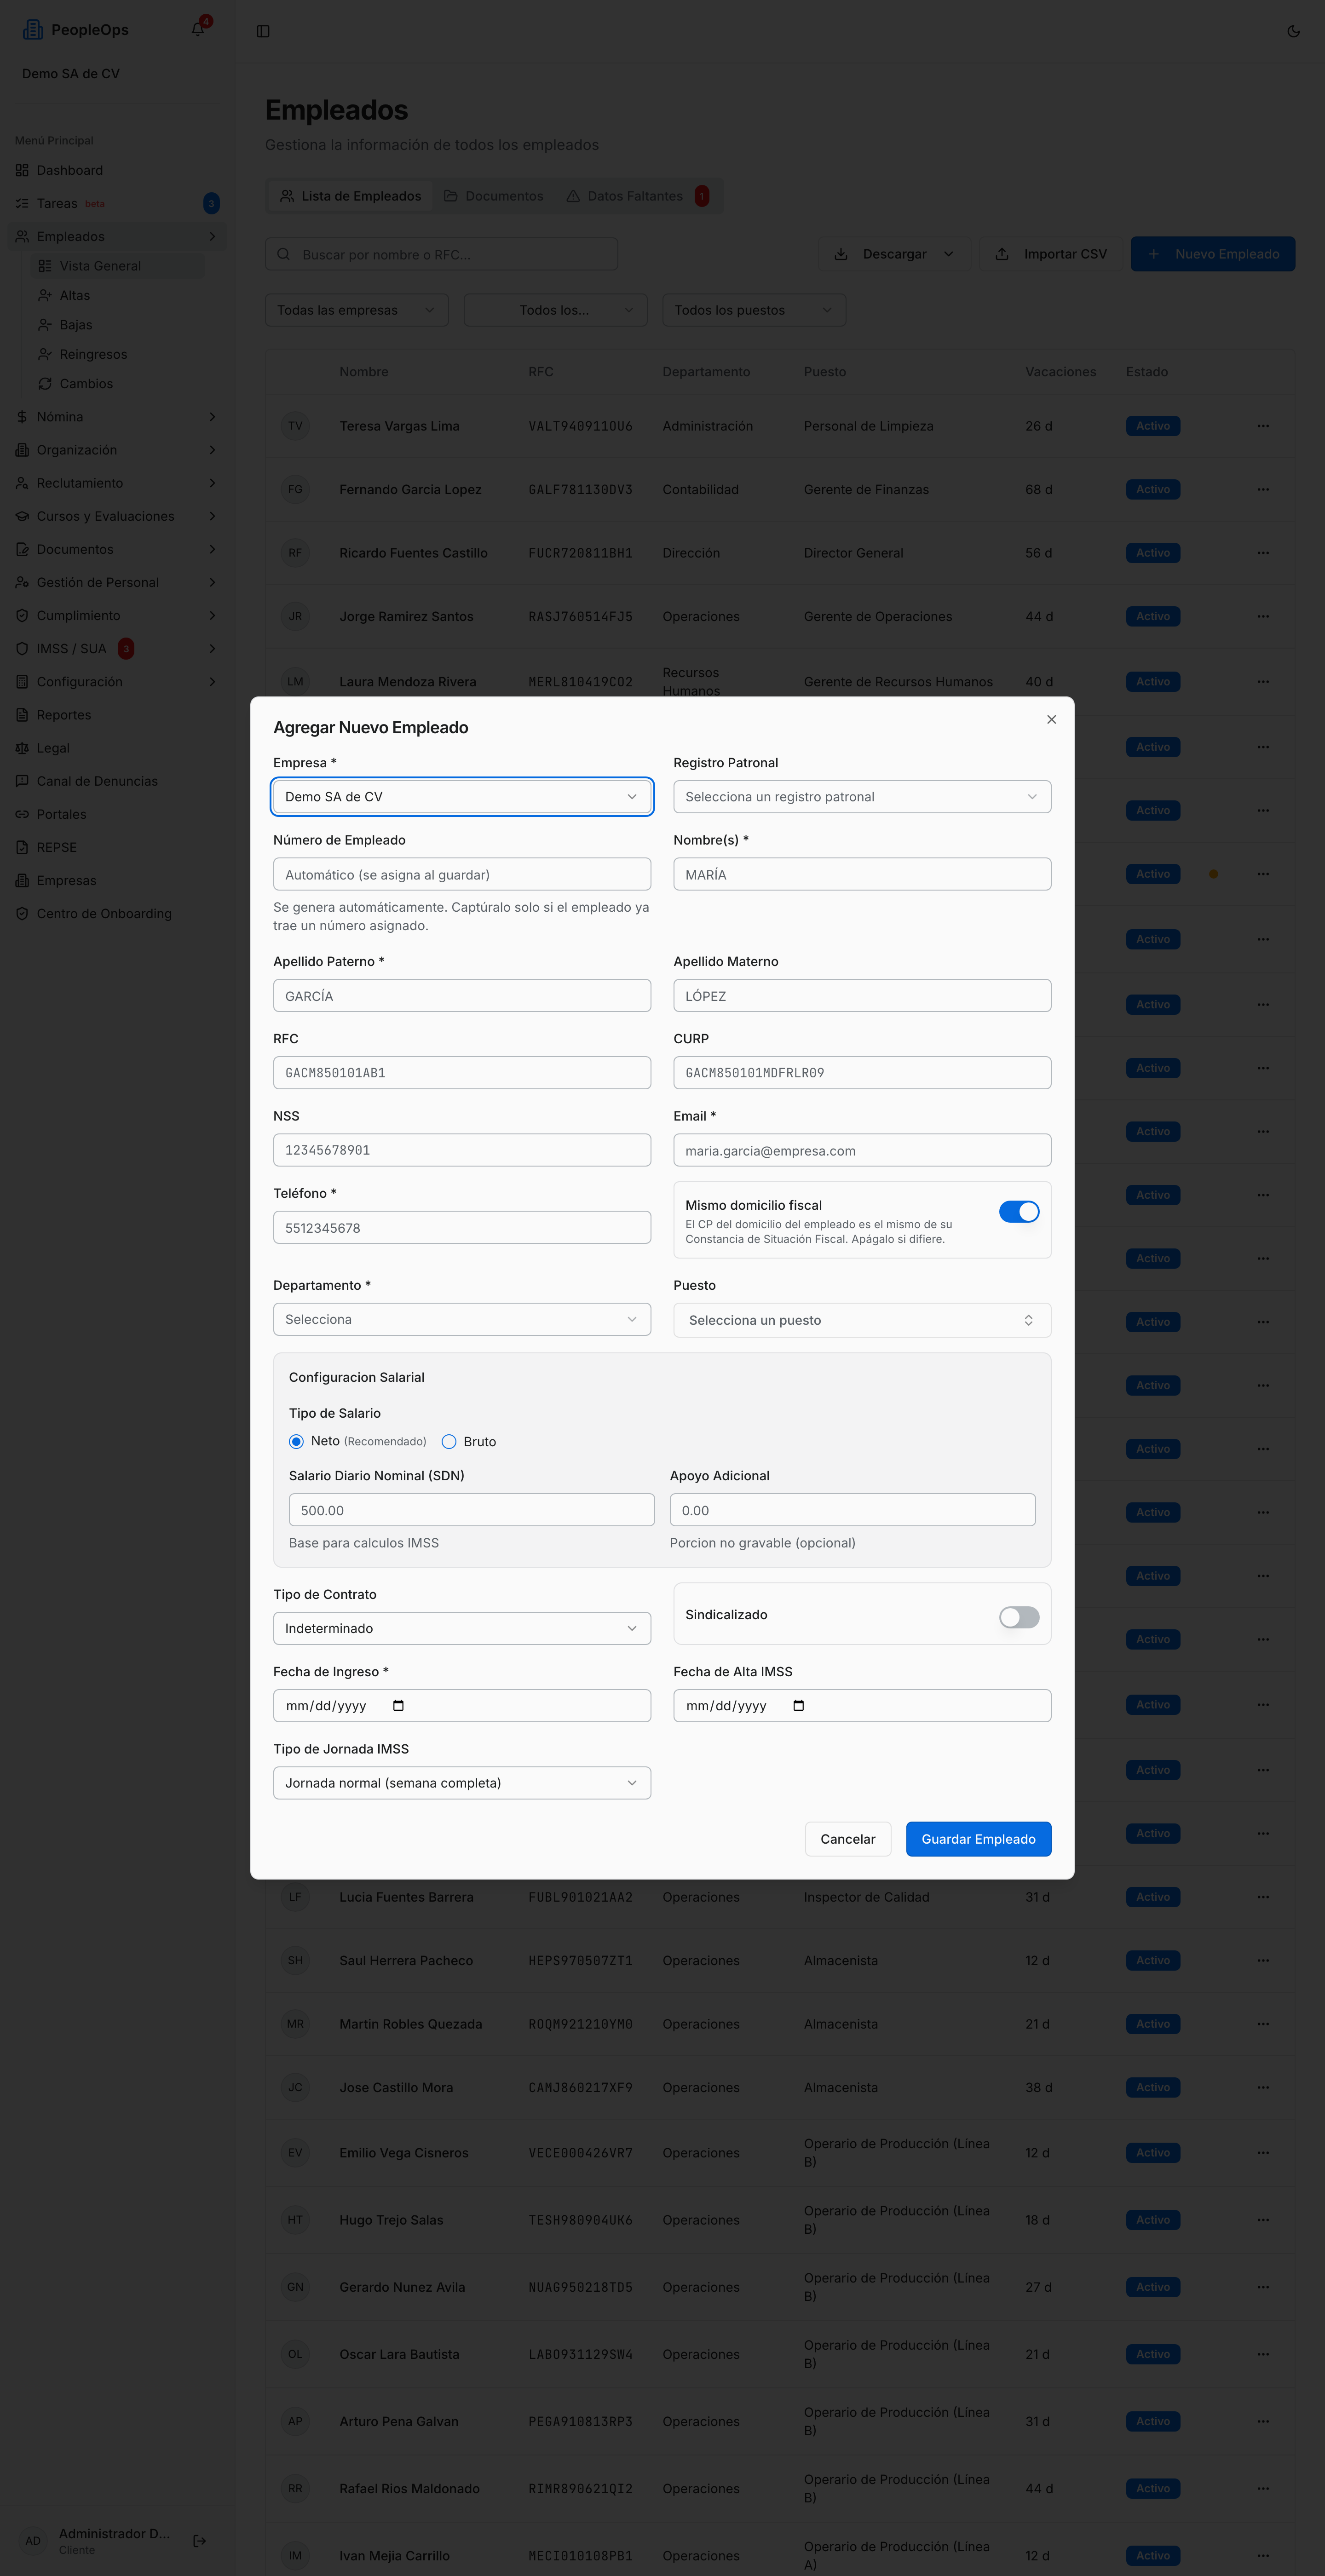The height and width of the screenshot is (2576, 1325).
Task: Expand the Tipo de Contrato dropdown
Action: click(462, 1628)
